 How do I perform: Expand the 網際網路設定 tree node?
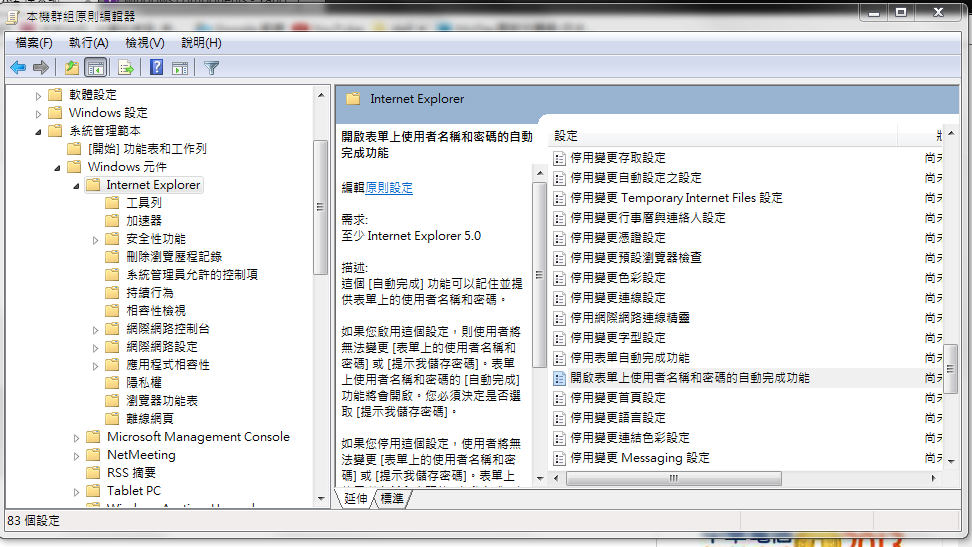[95, 347]
